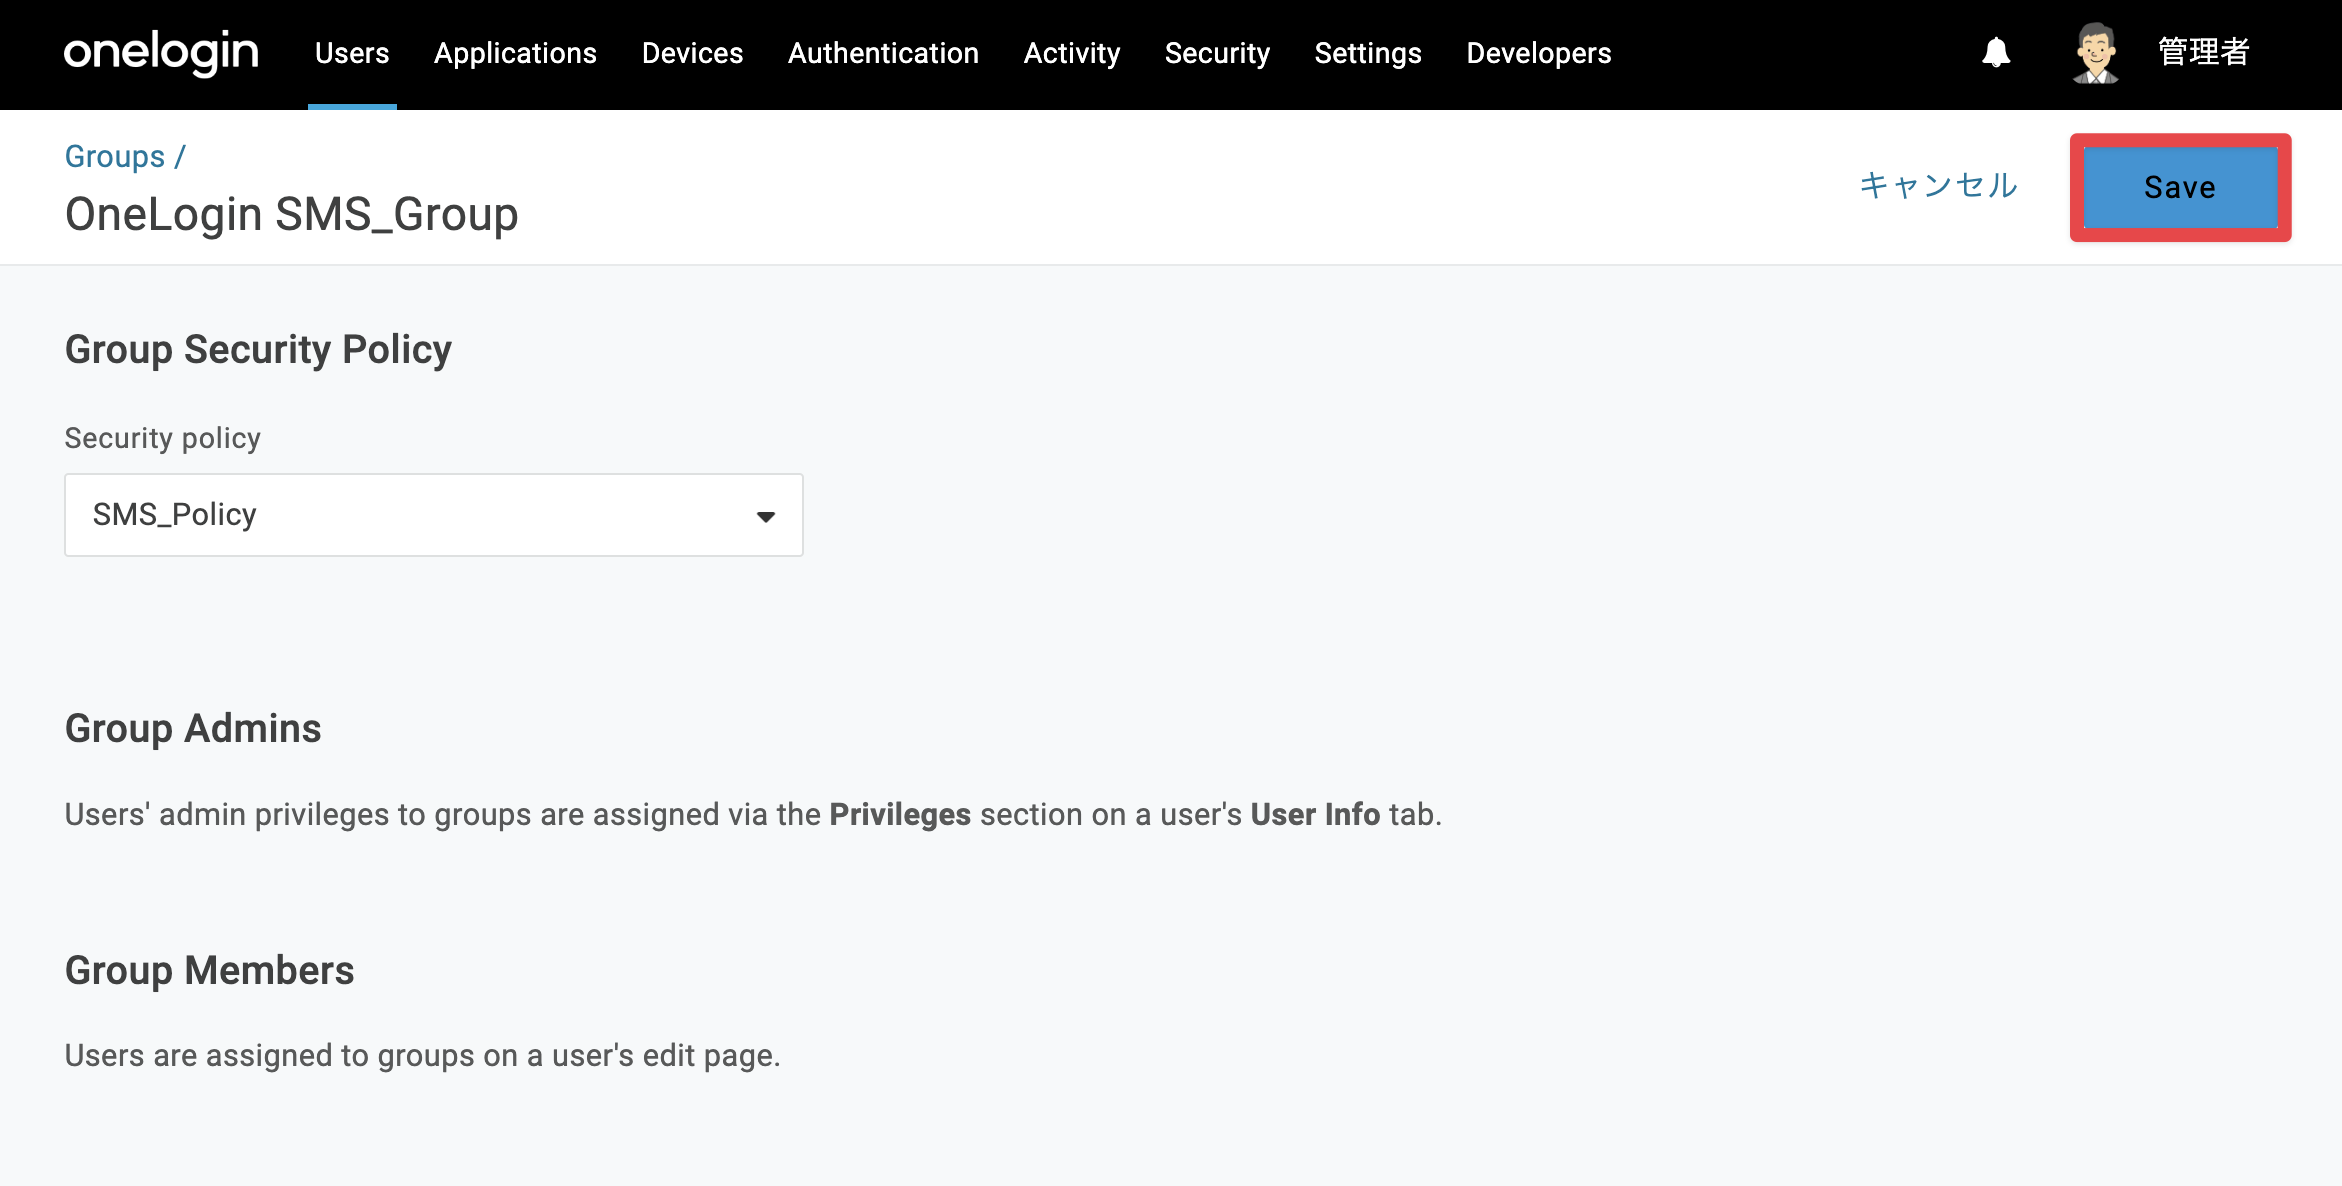Open the Authentication menu
Screen dimensions: 2342x1186
coord(883,53)
